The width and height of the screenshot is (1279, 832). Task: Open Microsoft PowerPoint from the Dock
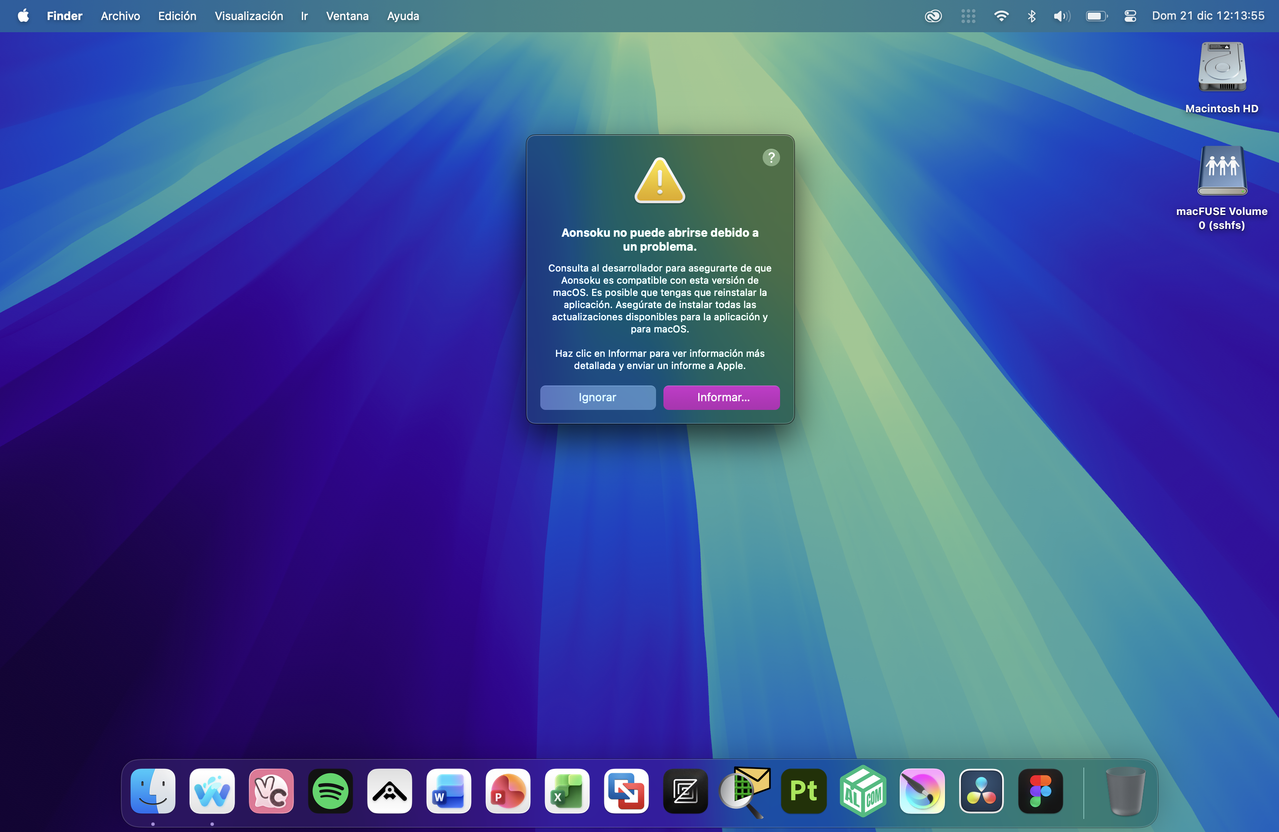(508, 791)
